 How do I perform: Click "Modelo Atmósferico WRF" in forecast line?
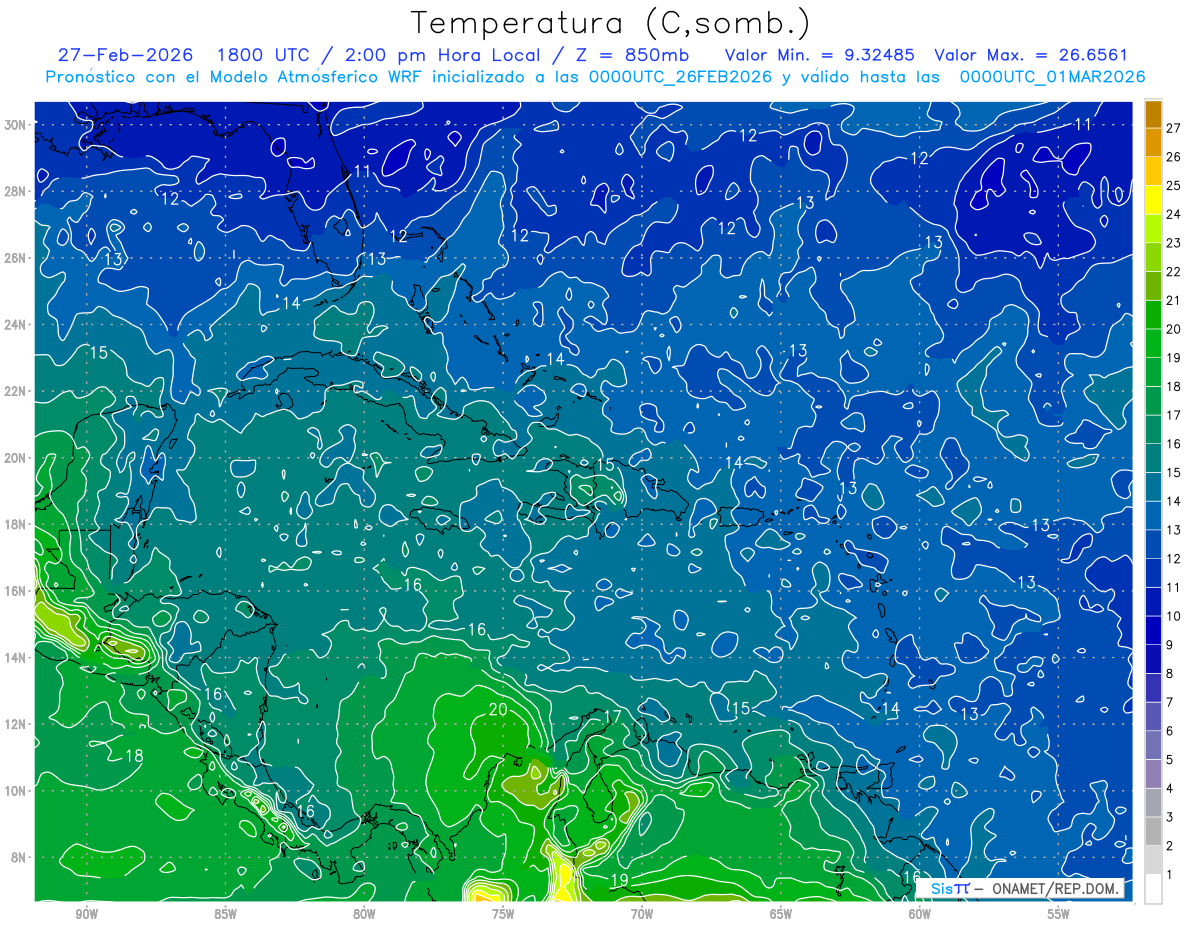coord(317,76)
